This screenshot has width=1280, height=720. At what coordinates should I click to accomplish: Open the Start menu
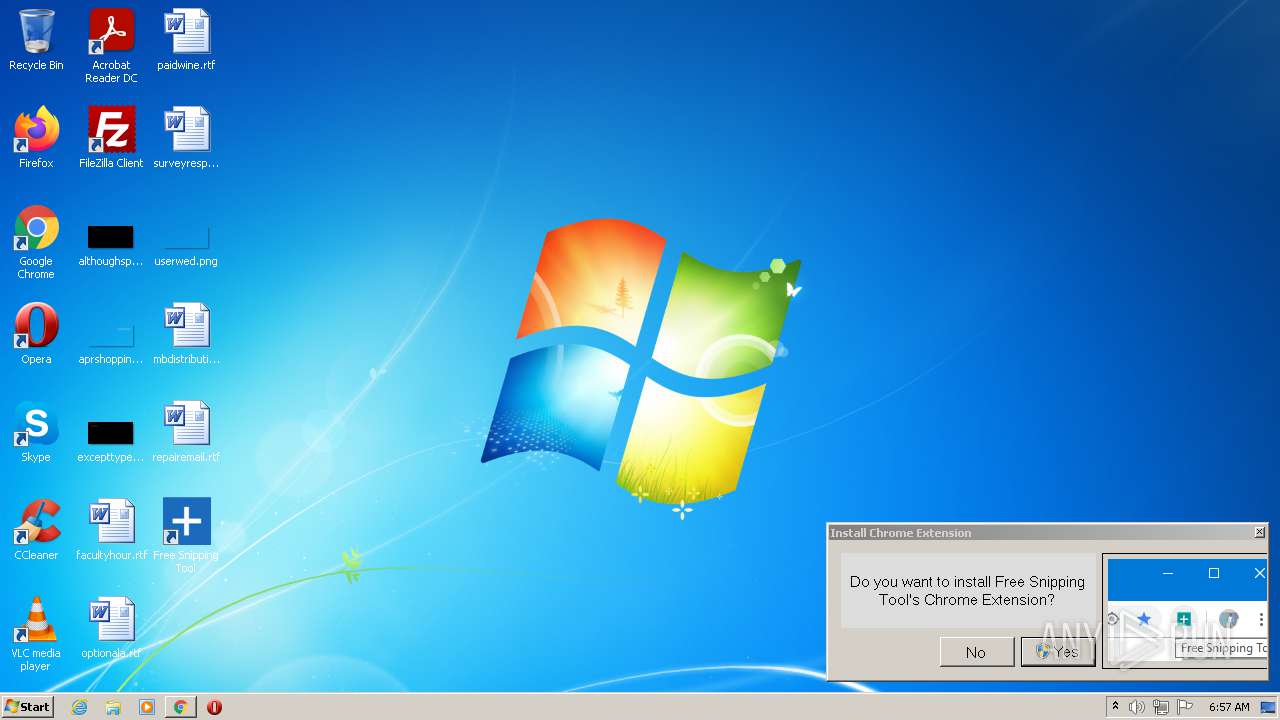[28, 707]
